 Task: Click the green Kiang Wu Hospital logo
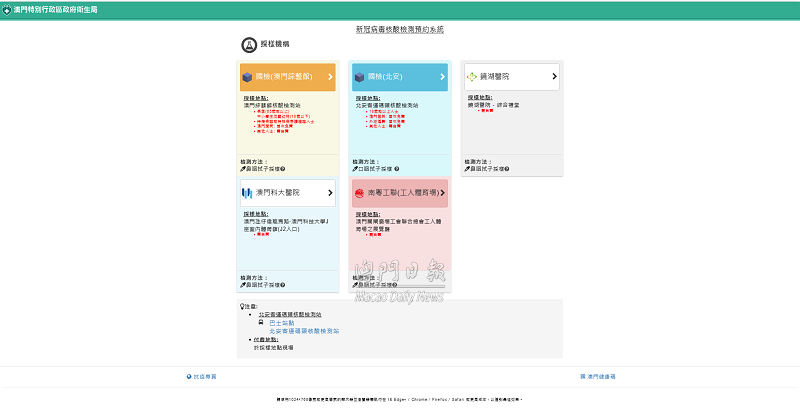(x=472, y=77)
